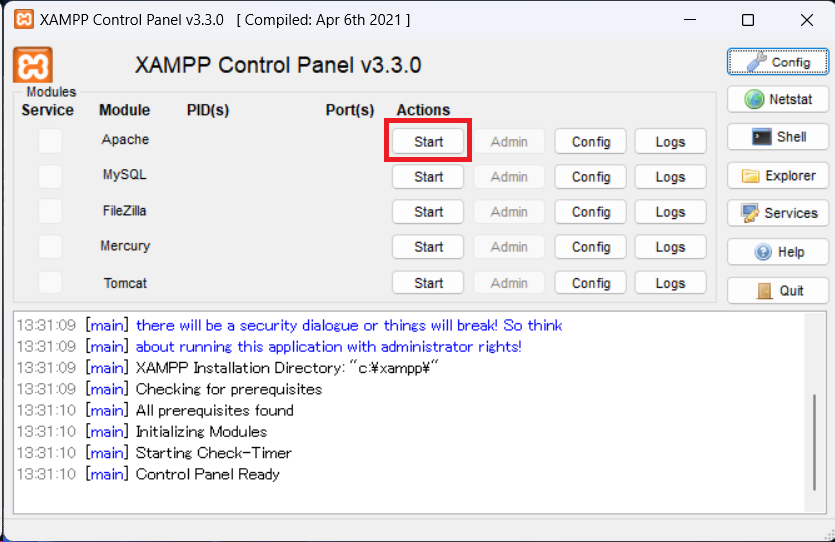
Task: Open Services via the monitor icon
Action: (777, 213)
